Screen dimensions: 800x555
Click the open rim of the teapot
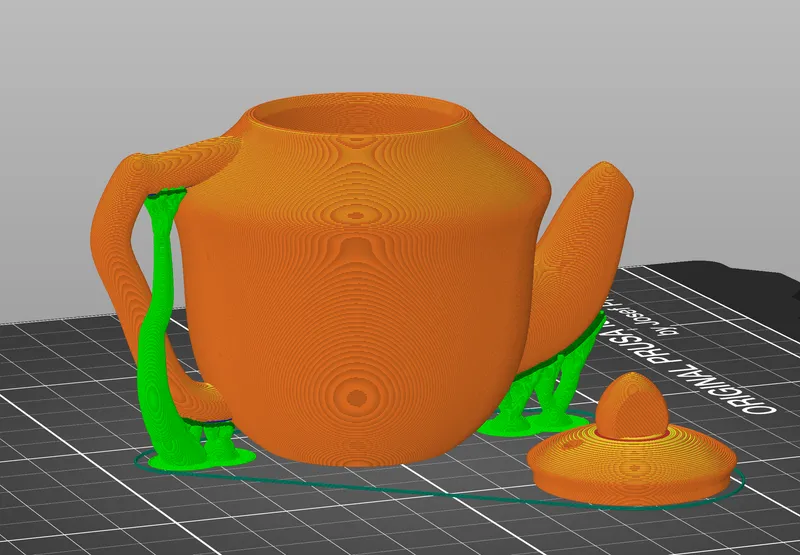357,115
